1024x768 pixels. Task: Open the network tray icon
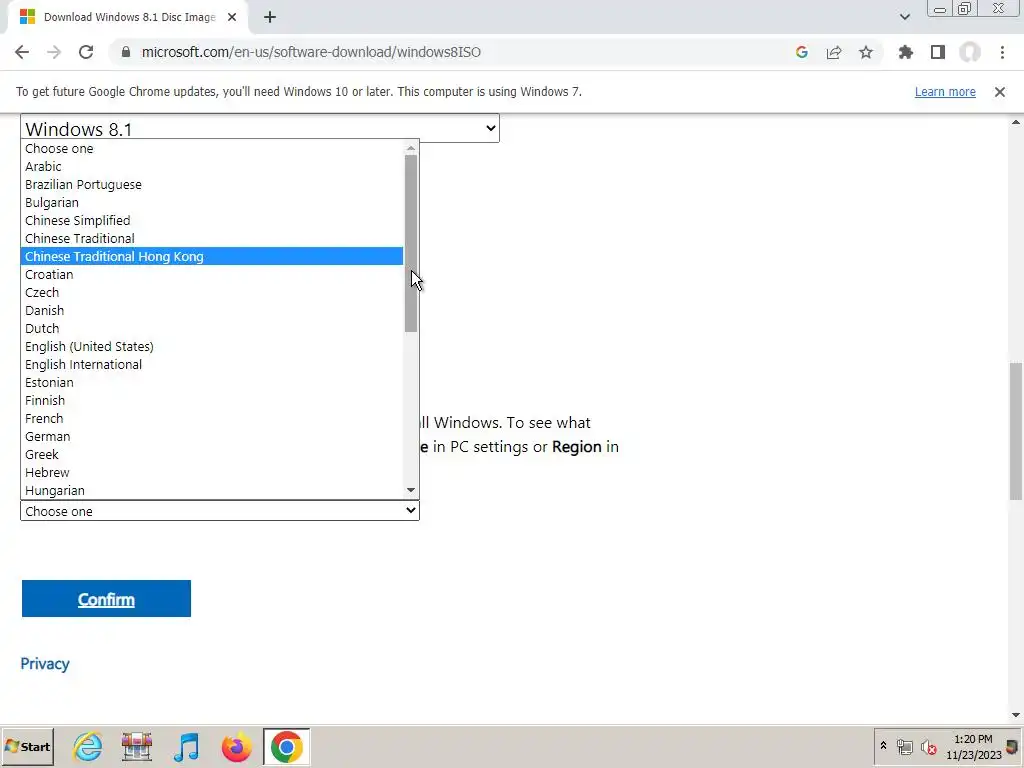click(904, 746)
